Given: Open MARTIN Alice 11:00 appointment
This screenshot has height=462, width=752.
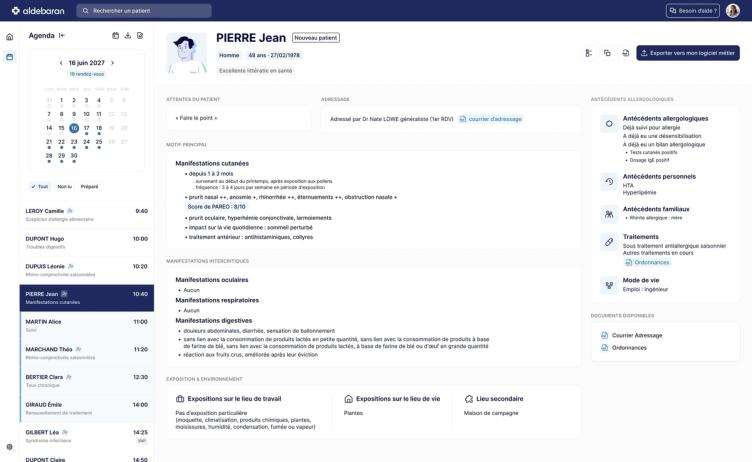Looking at the screenshot, I should coord(87,325).
